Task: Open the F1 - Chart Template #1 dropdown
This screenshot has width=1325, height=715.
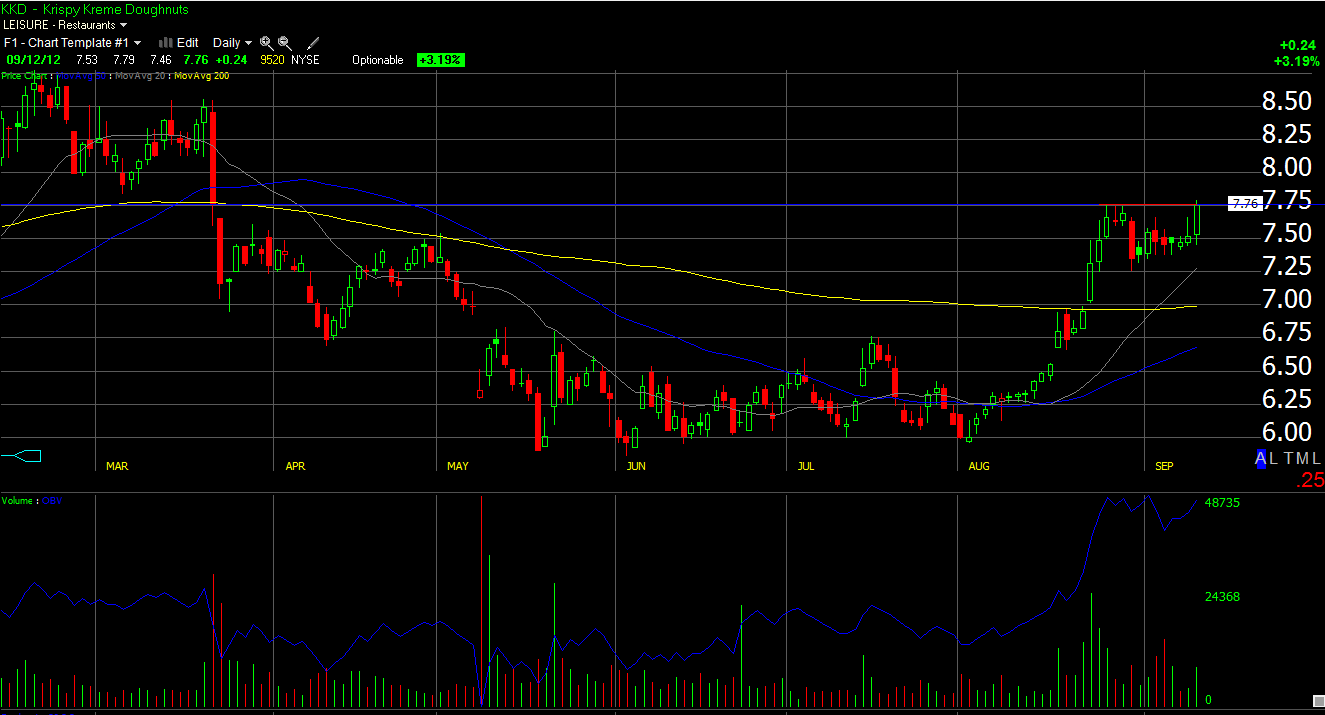Action: pyautogui.click(x=72, y=43)
